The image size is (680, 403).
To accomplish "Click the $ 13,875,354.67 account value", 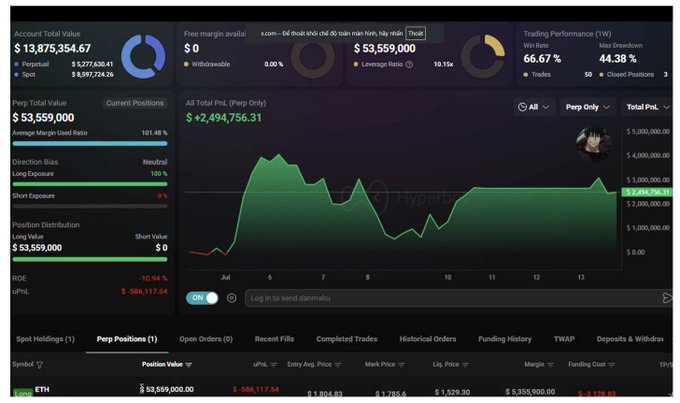I will pyautogui.click(x=52, y=49).
